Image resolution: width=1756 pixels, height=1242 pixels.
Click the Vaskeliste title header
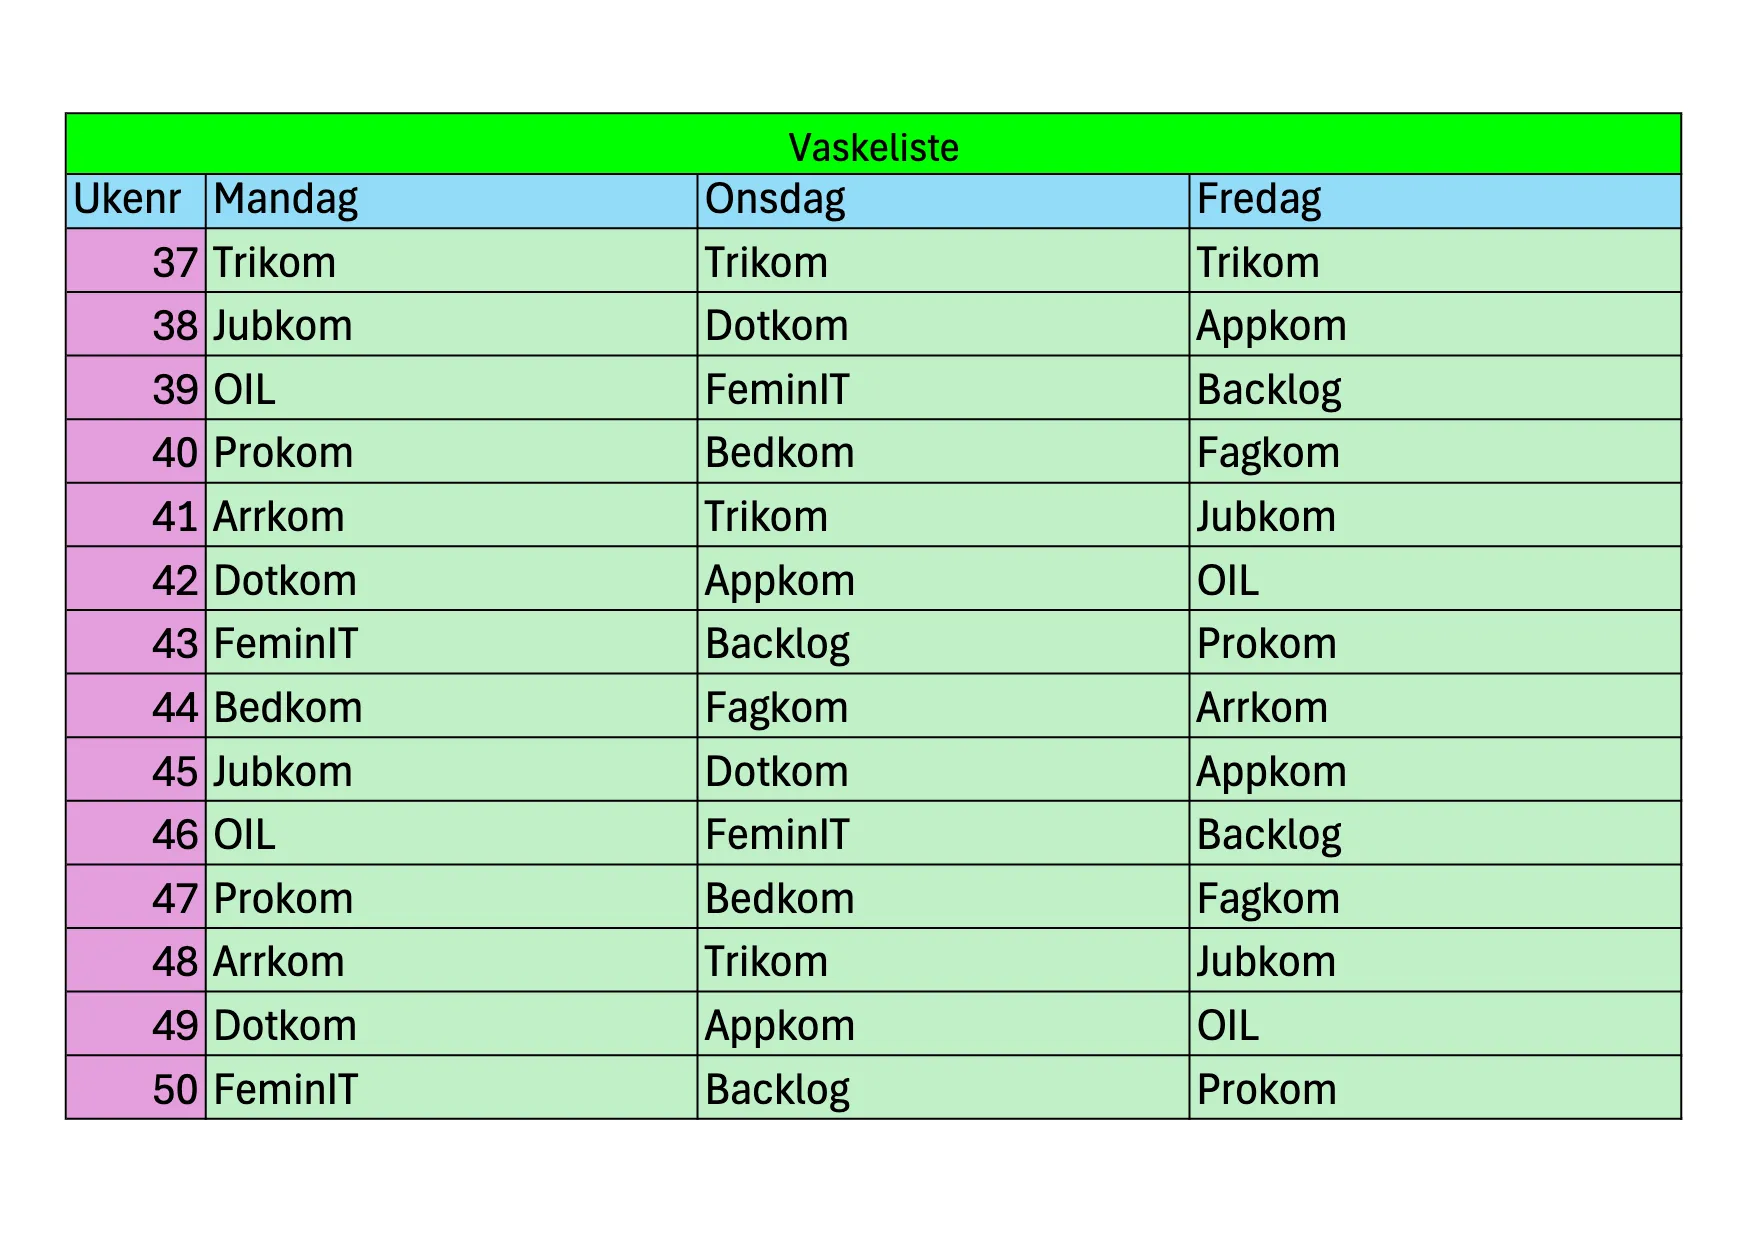point(873,147)
